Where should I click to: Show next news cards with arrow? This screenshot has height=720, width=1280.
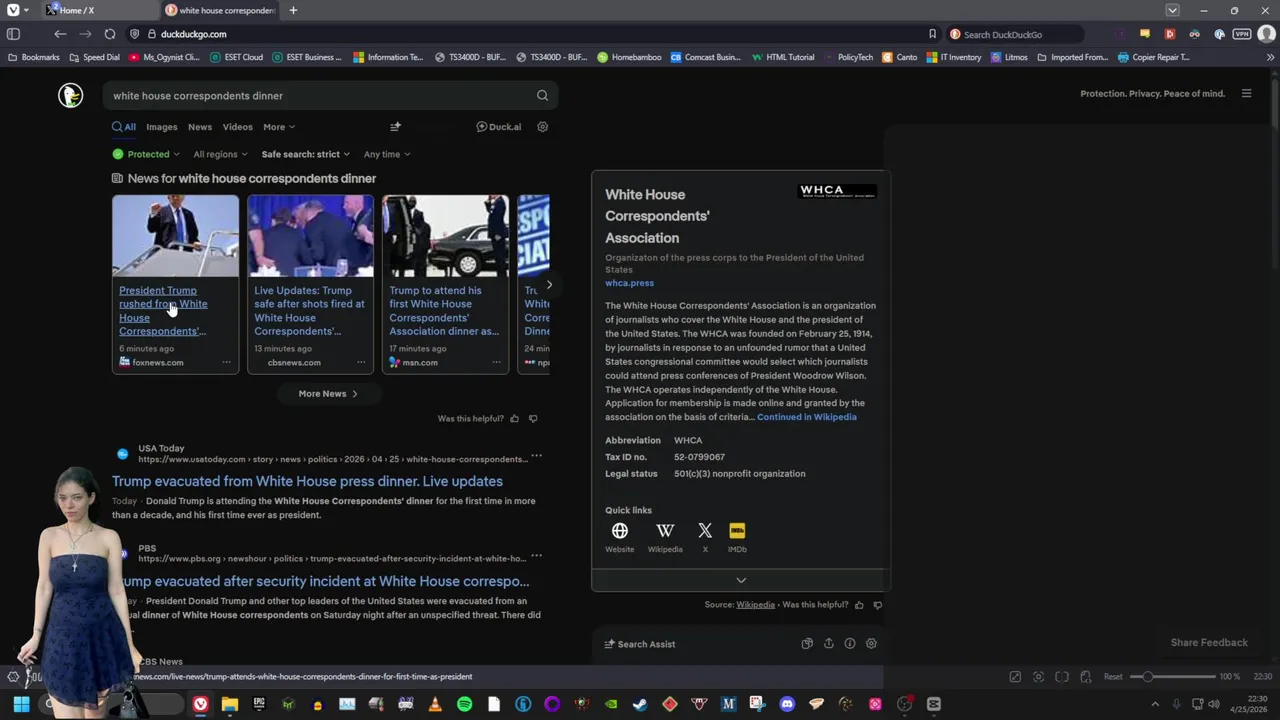pos(548,285)
